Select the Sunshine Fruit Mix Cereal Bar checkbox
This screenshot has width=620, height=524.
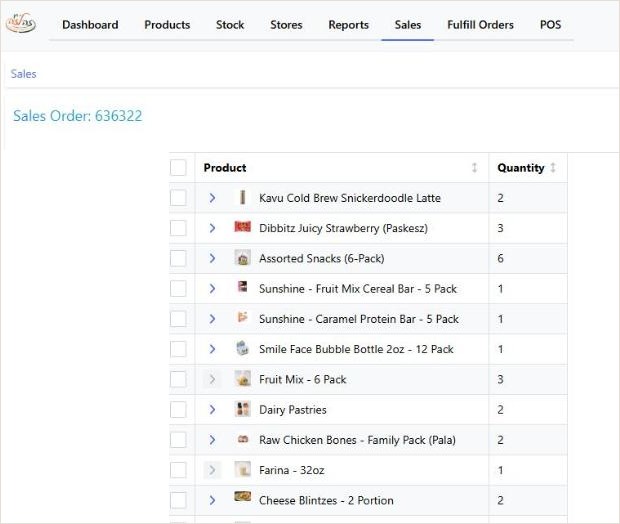coord(178,289)
